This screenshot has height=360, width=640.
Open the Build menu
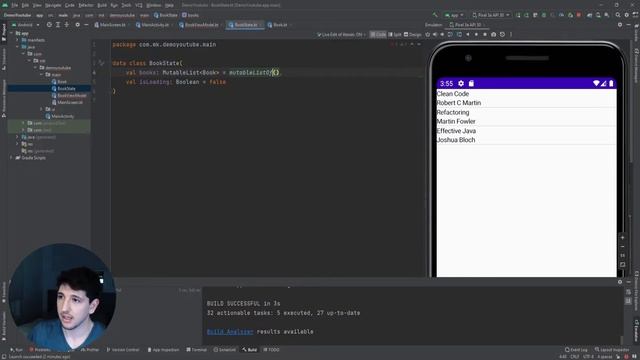102,5
